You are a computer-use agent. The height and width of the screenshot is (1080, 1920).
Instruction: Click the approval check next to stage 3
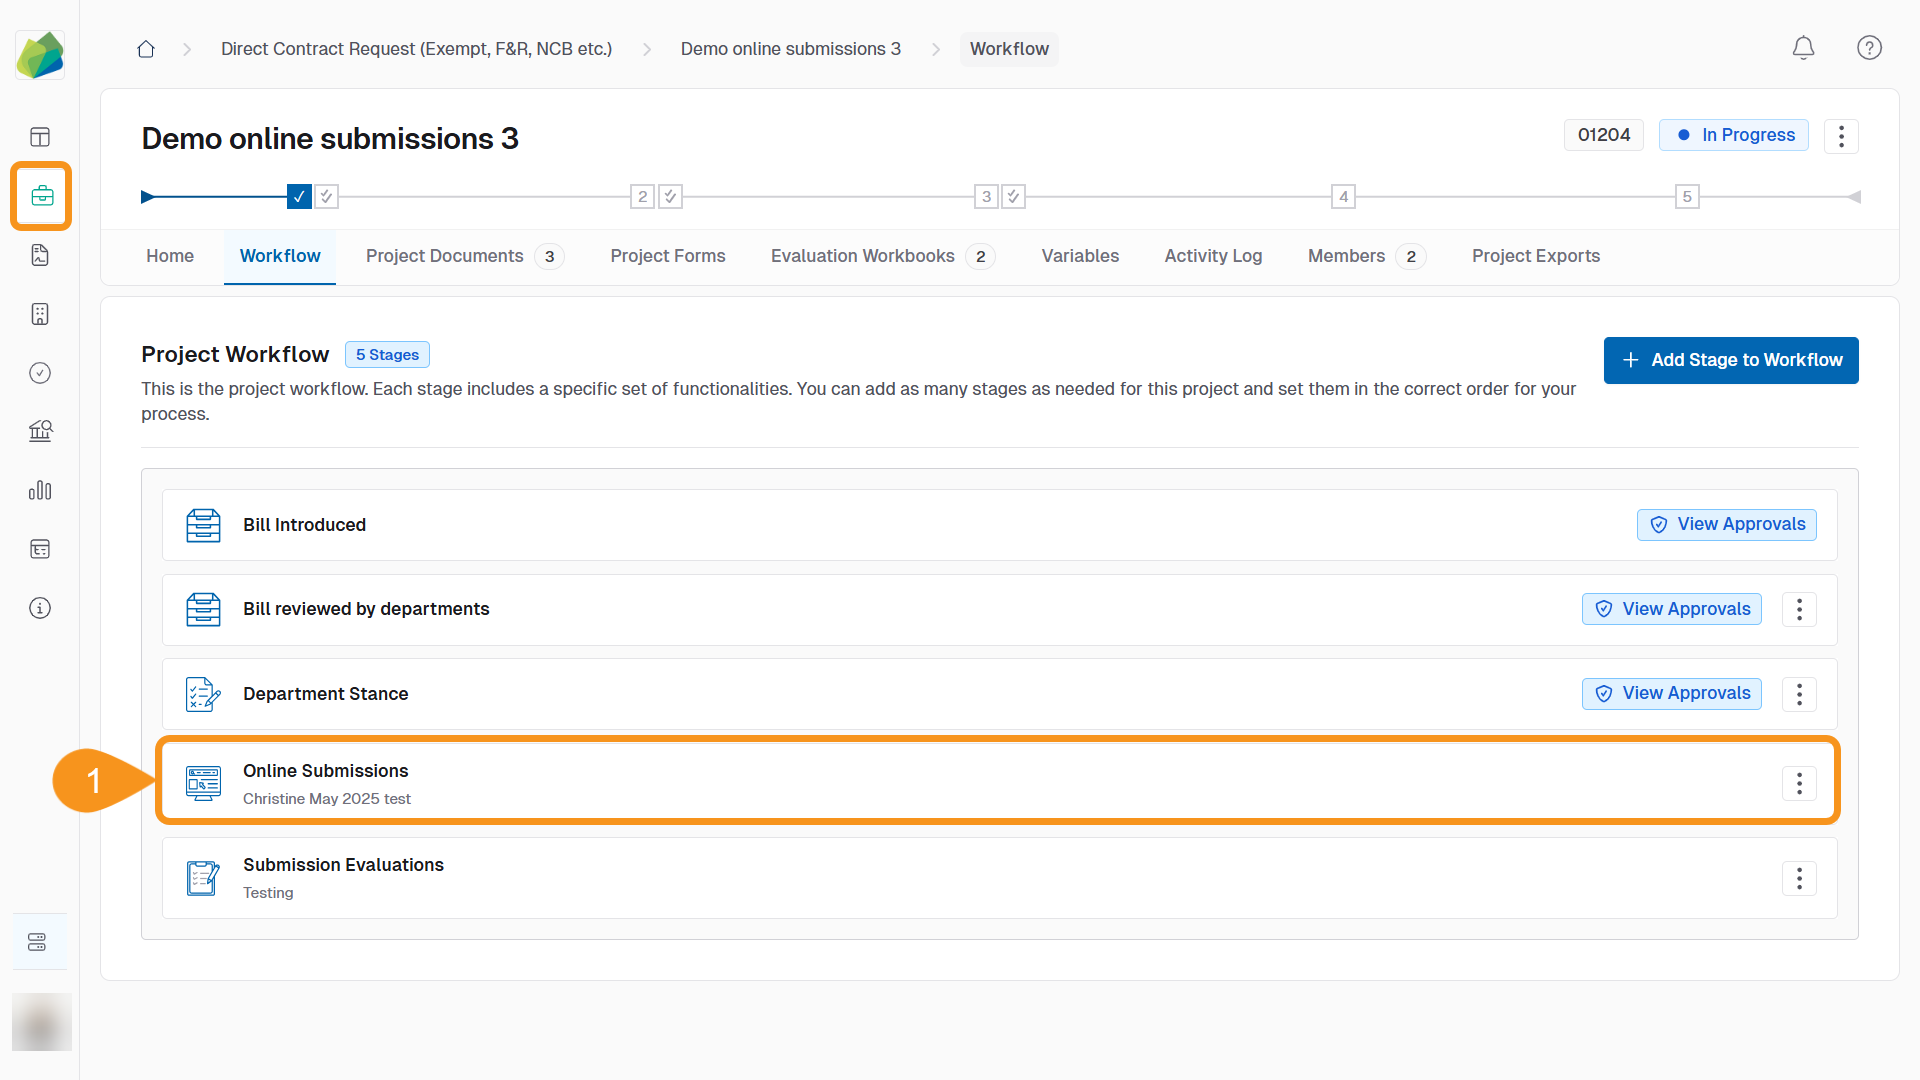[x=1013, y=197]
